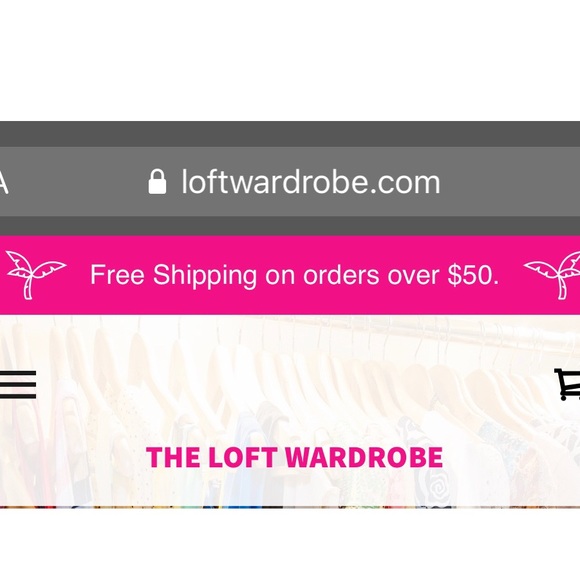This screenshot has width=580, height=580.
Task: Click the dark strip above the address bar
Action: [x=290, y=134]
